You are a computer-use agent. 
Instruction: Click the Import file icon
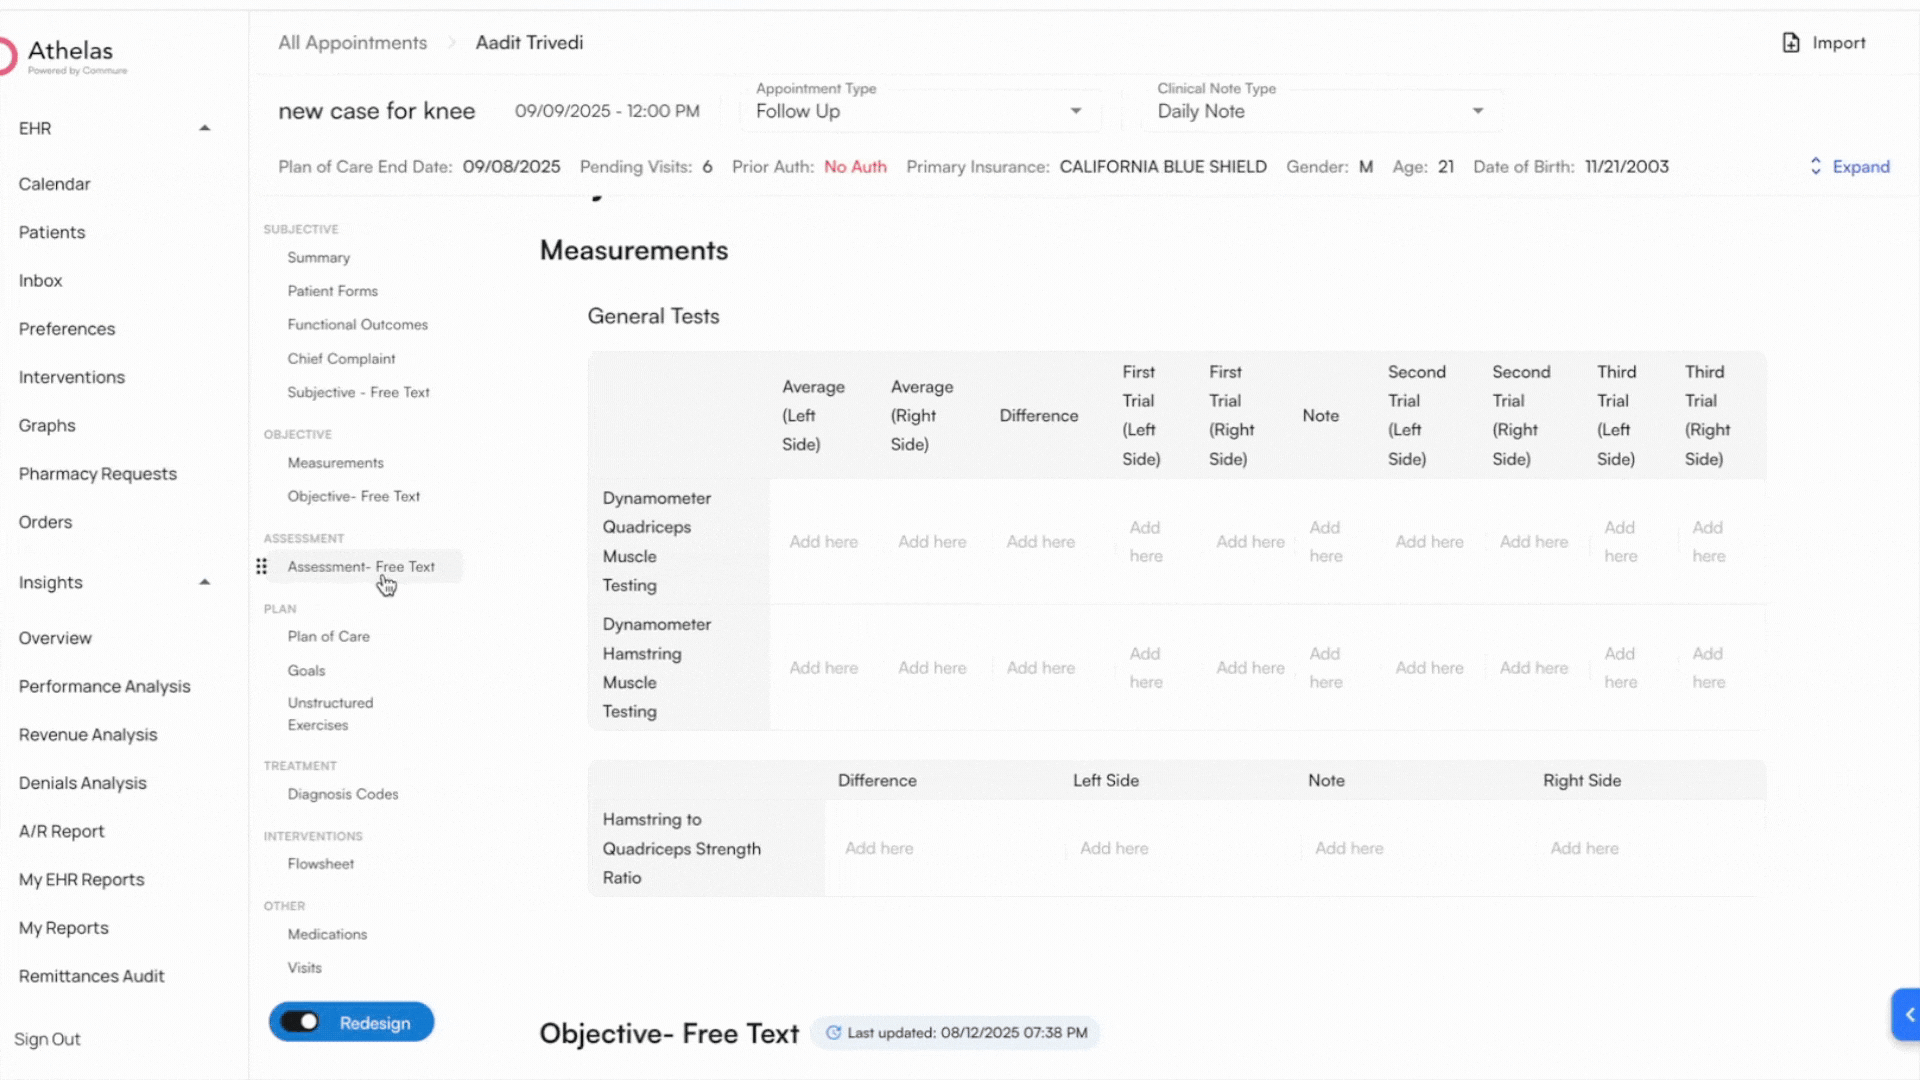pos(1791,43)
